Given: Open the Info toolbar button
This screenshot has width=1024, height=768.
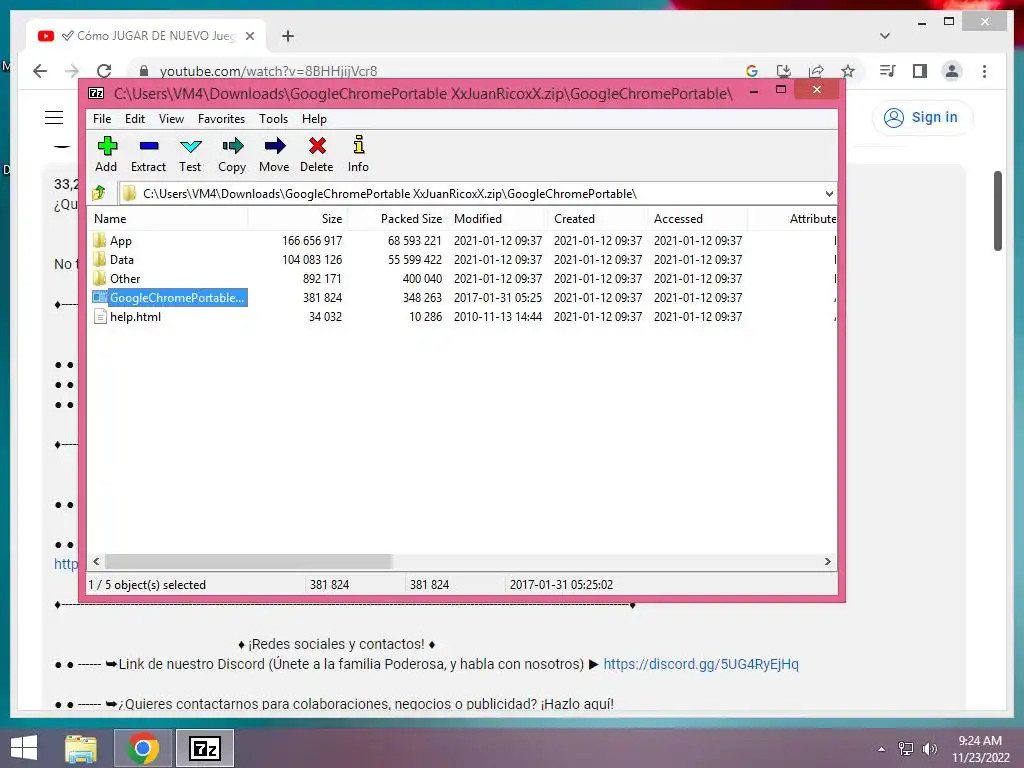Looking at the screenshot, I should click(x=358, y=154).
